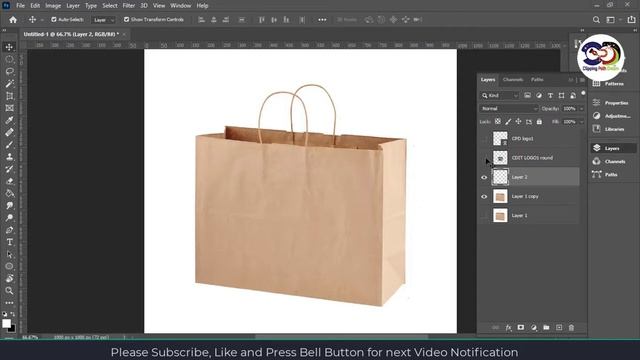Open the Edit Toolbar three-dots menu

[9, 303]
